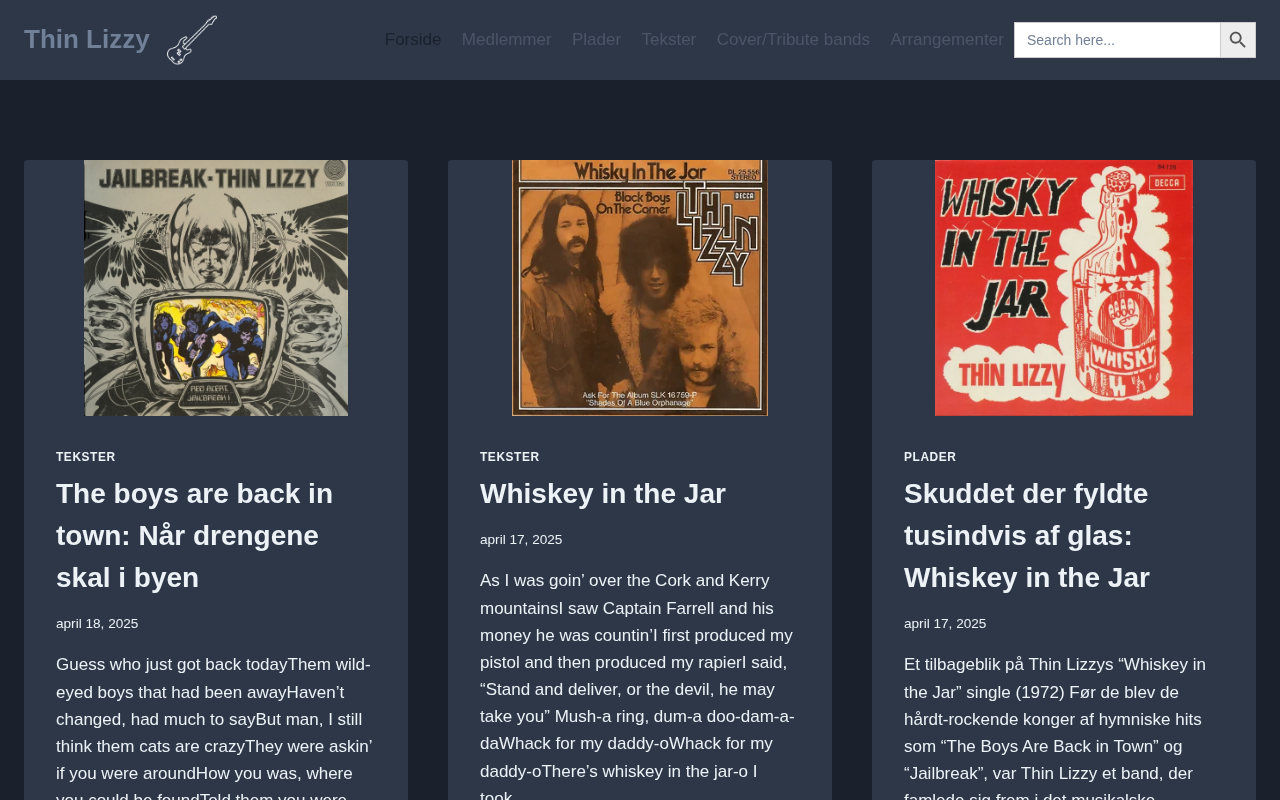
Task: Open Cover/Tribute bands menu item
Action: [x=793, y=40]
